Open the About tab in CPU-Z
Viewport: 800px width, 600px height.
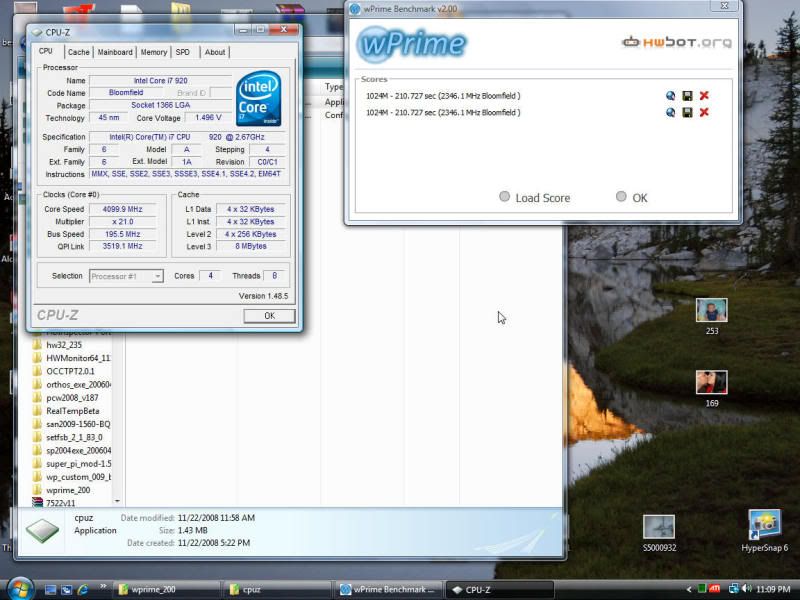215,52
